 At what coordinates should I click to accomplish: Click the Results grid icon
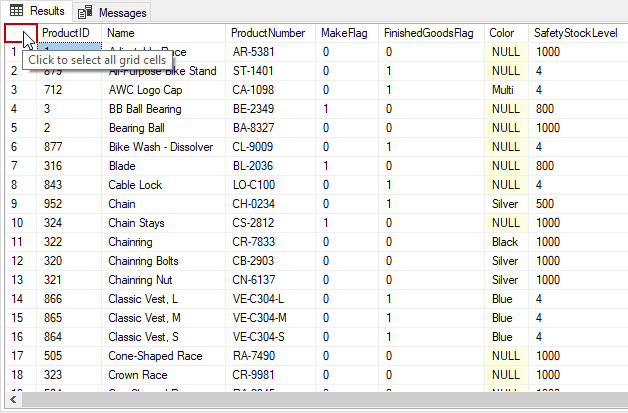(x=16, y=10)
